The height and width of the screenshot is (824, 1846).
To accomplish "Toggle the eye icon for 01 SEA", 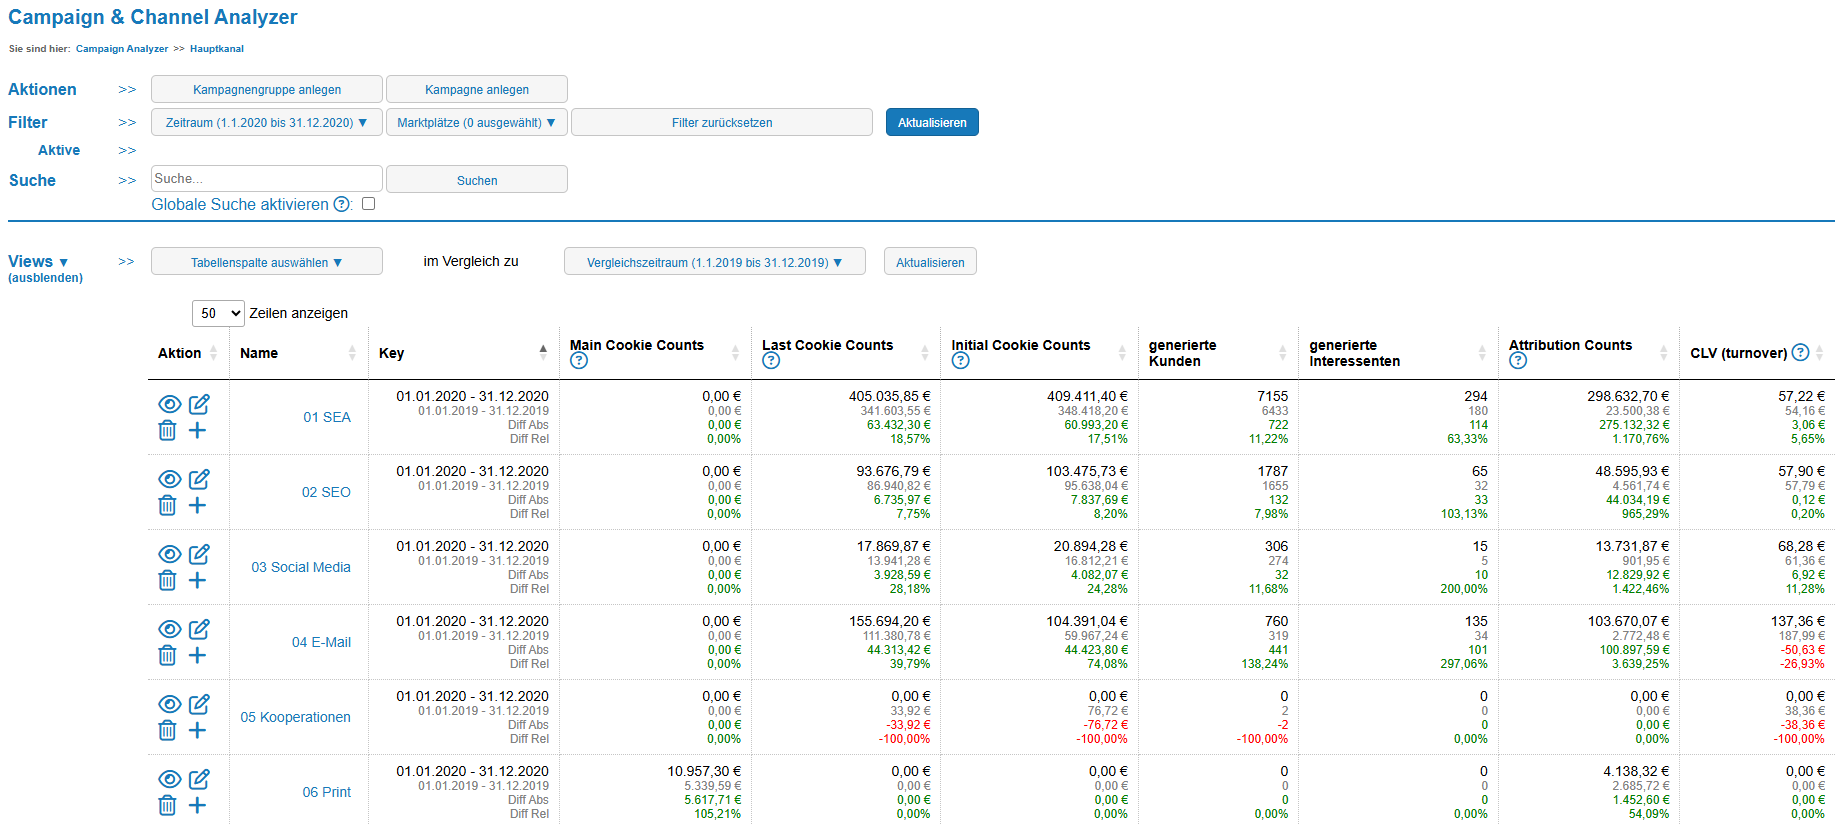I will point(169,404).
